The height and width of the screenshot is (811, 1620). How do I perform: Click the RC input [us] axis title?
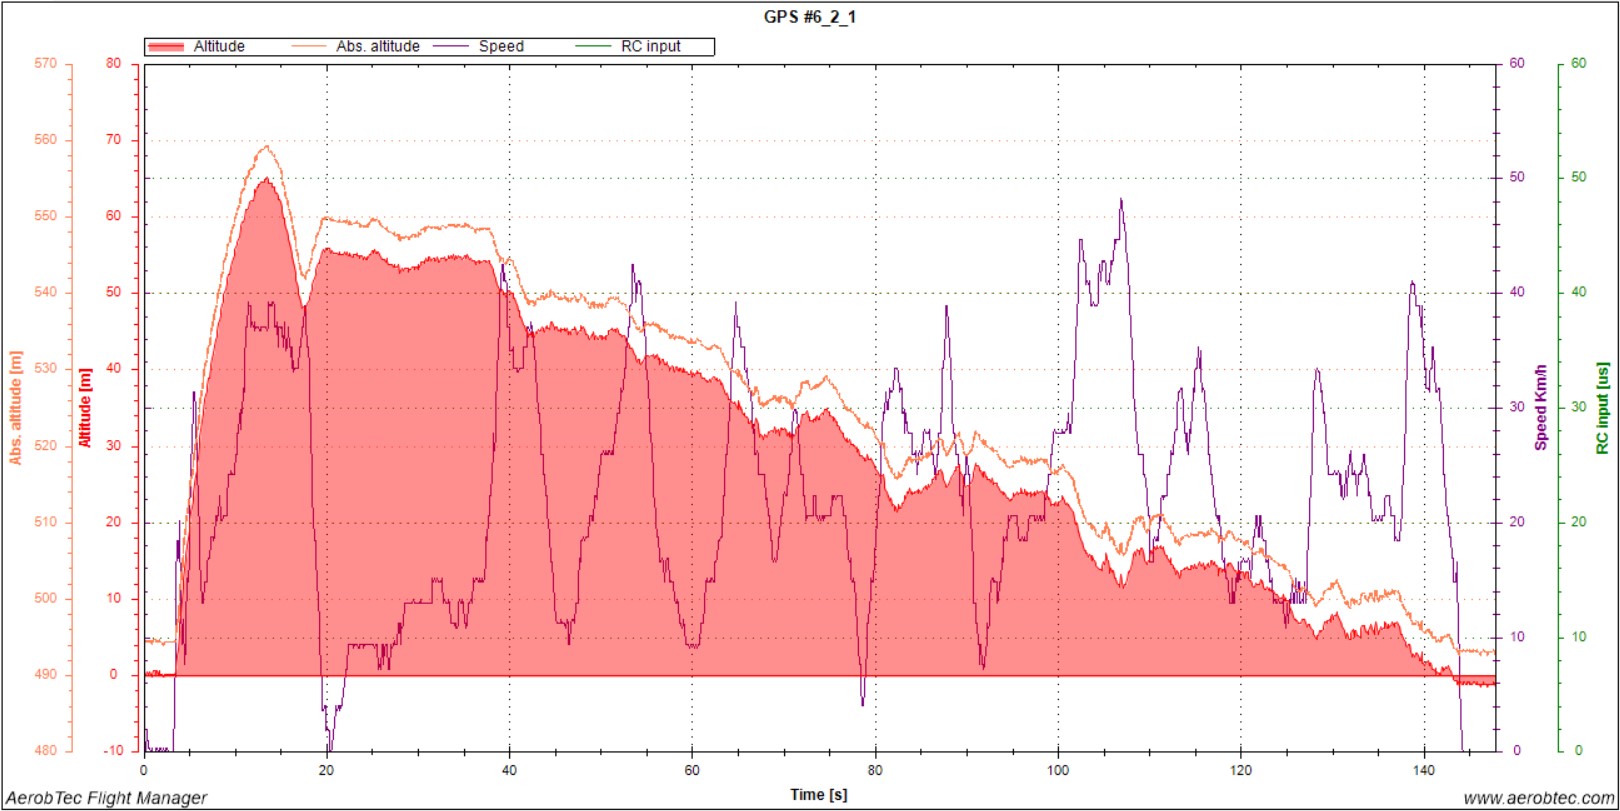point(1603,408)
